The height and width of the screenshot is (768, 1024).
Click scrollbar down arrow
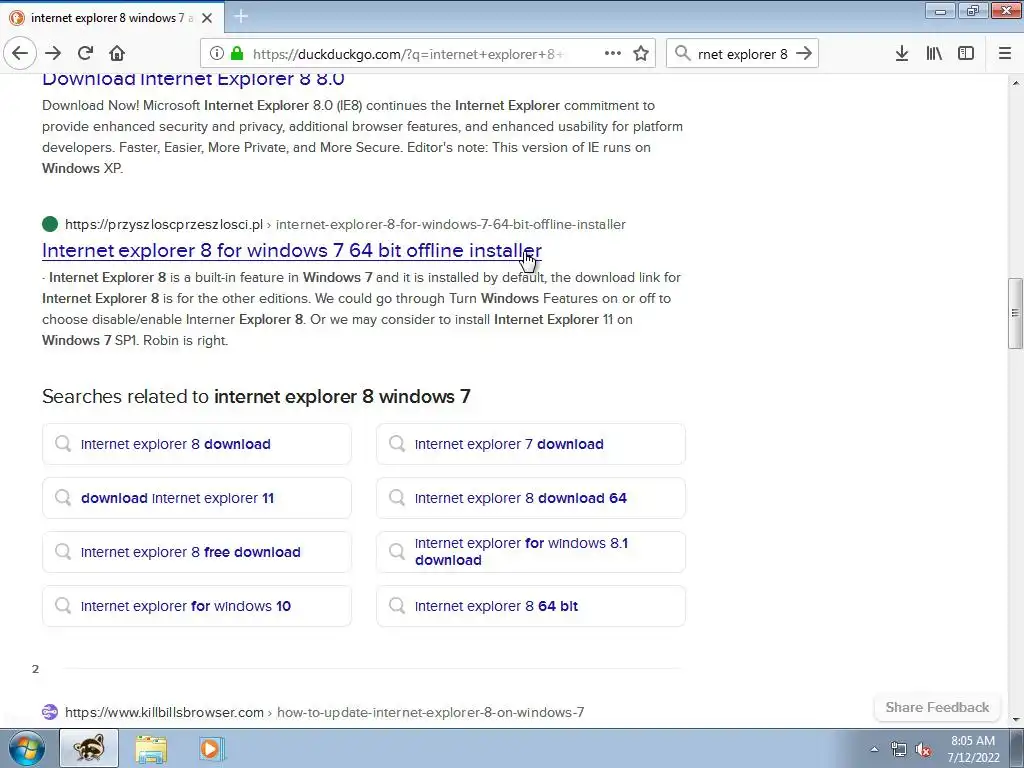1016,720
